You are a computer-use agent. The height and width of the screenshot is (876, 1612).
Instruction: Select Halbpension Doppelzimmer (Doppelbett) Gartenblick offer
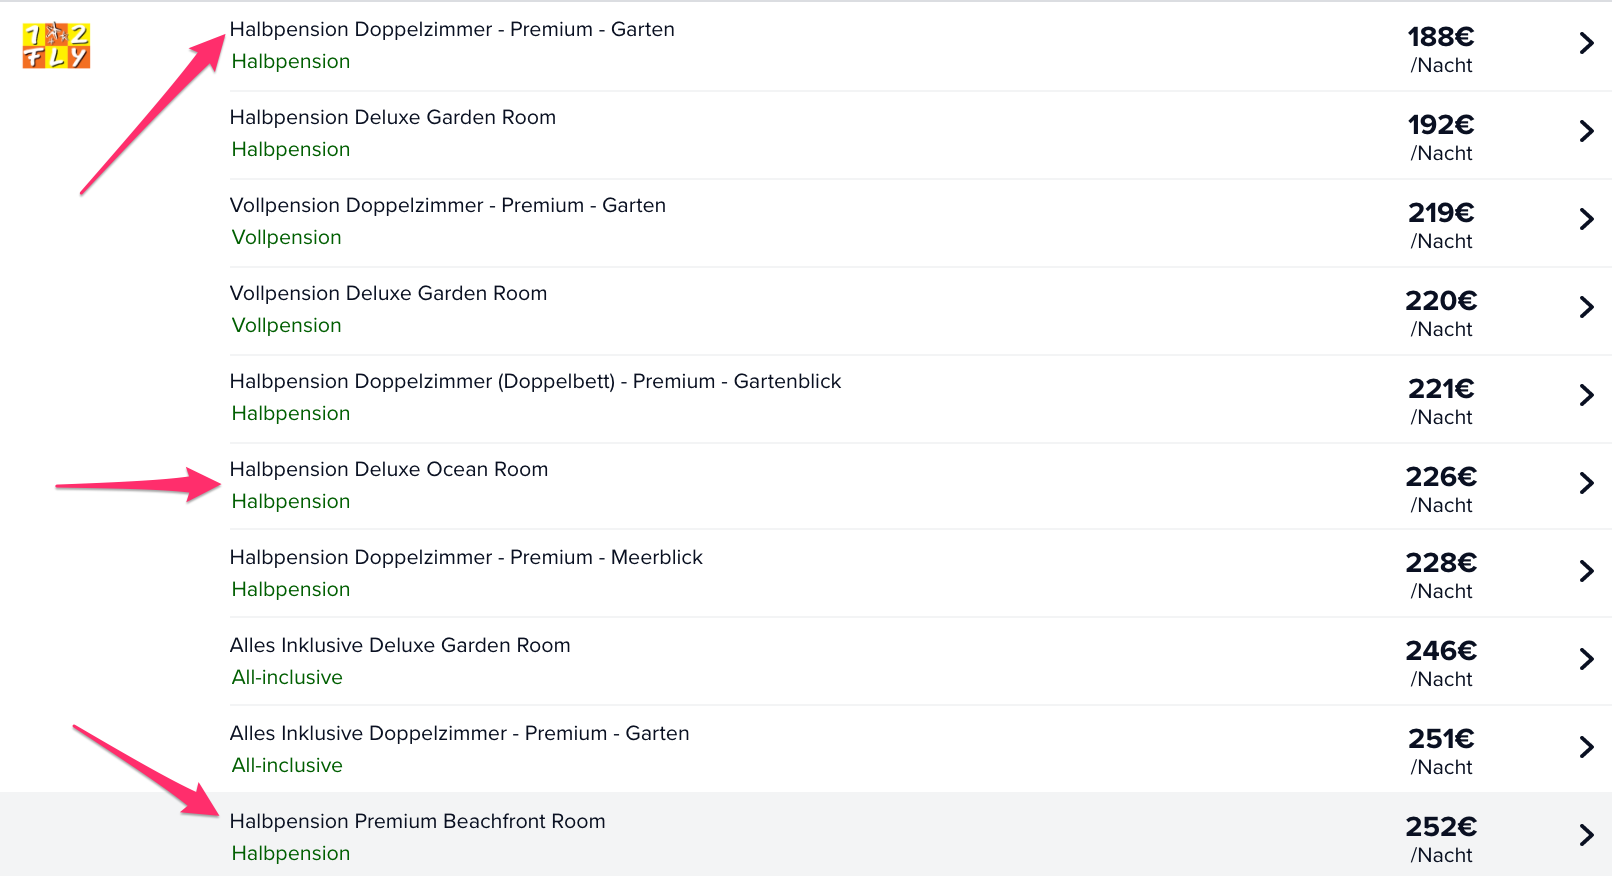(536, 382)
